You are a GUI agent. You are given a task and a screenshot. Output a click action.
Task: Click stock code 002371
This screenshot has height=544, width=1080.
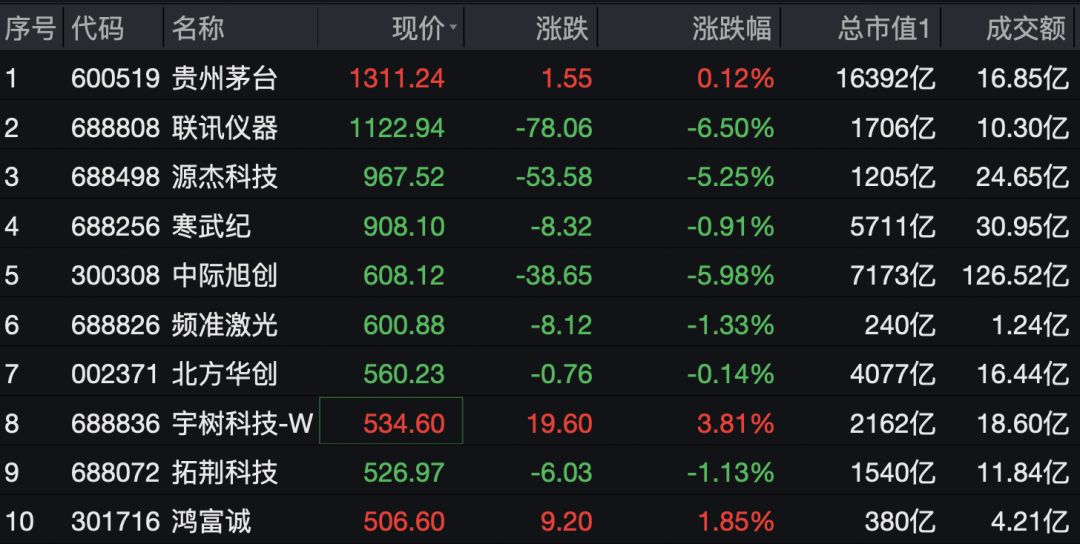(x=115, y=374)
